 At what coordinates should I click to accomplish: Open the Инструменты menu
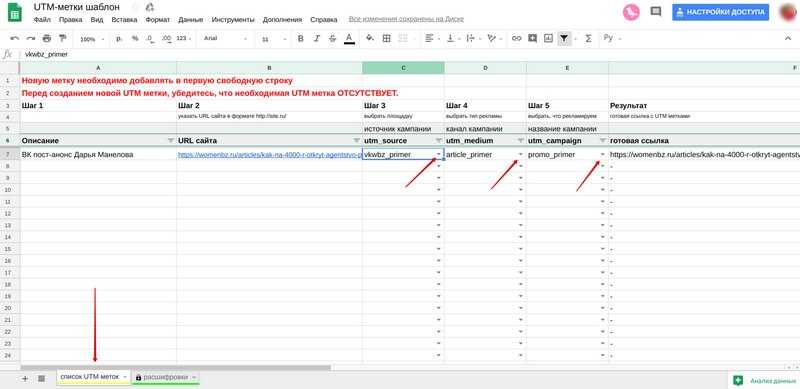pyautogui.click(x=233, y=20)
